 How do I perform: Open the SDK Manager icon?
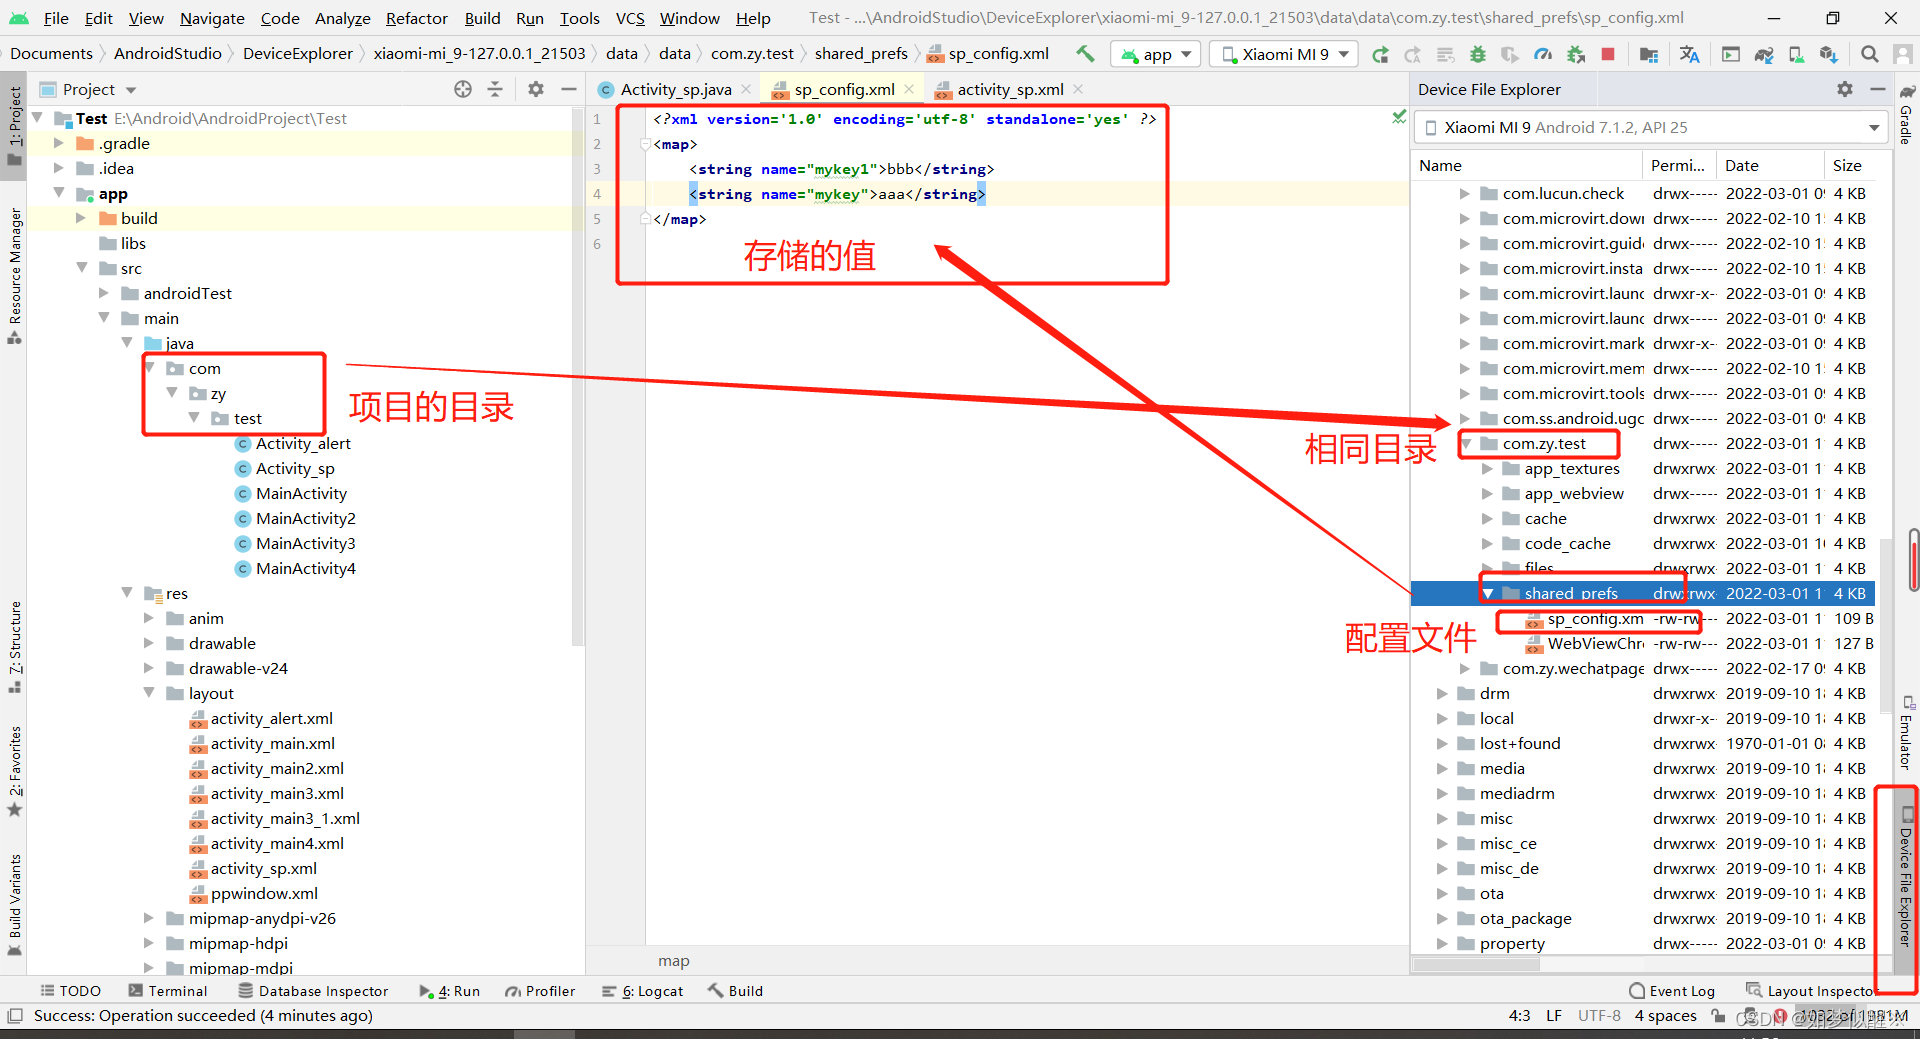(1829, 54)
